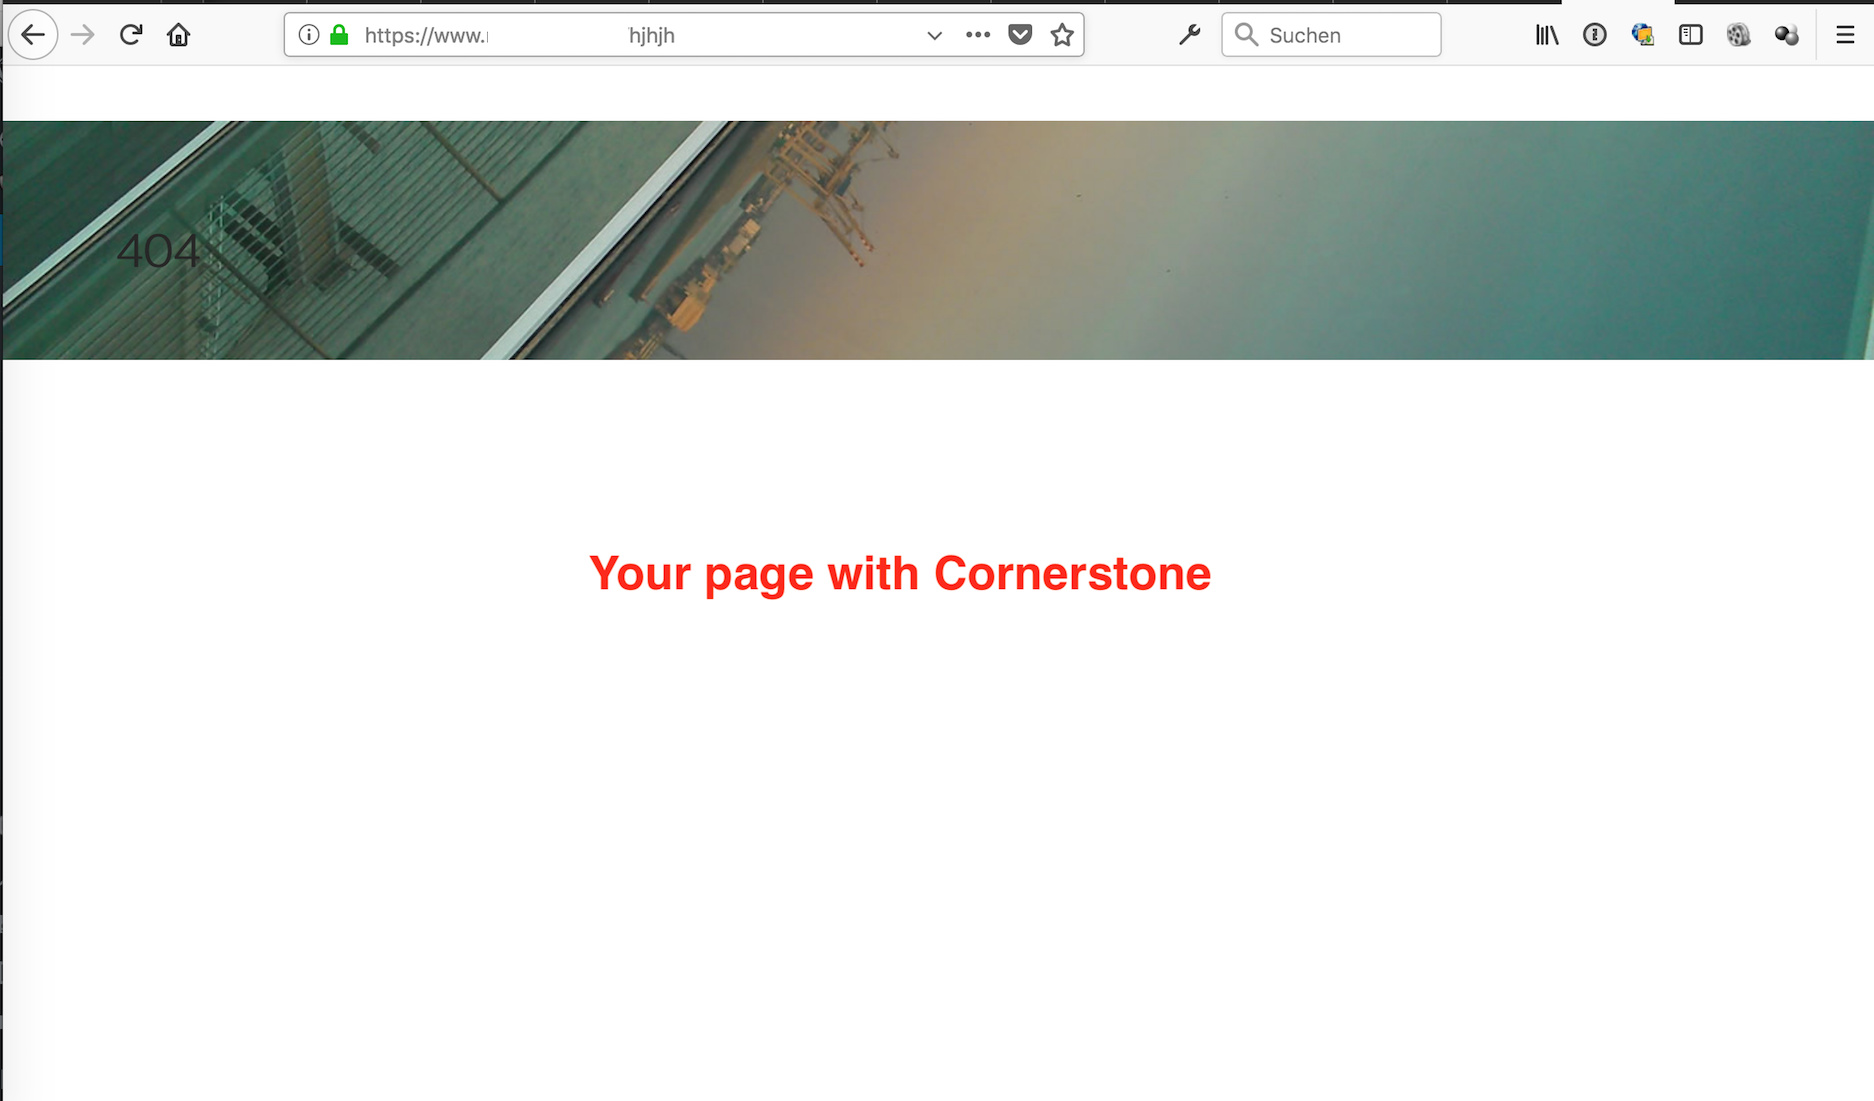Open the Firefox hamburger menu
This screenshot has height=1101, width=1874.
(1845, 35)
